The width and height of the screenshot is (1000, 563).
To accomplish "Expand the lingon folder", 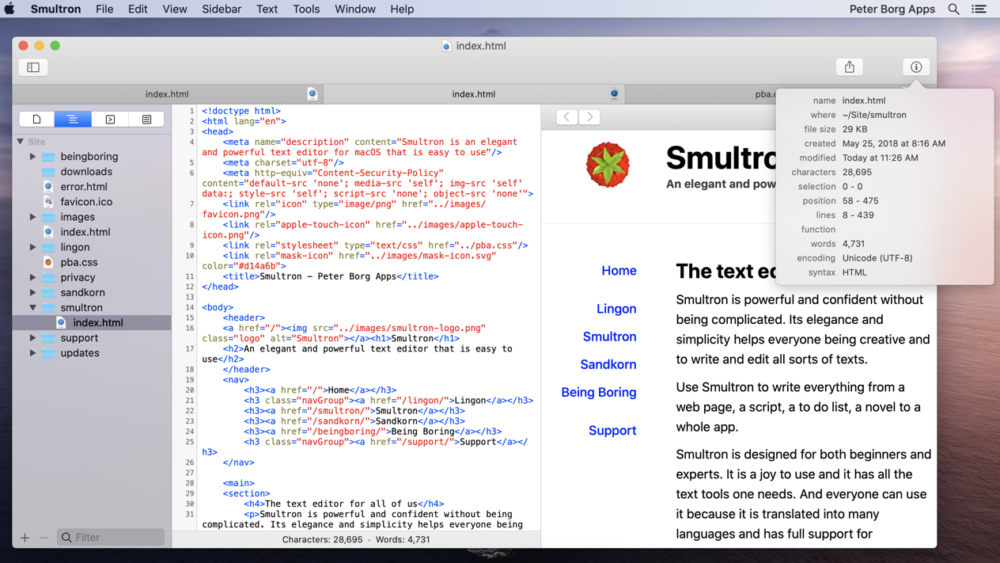I will [33, 247].
